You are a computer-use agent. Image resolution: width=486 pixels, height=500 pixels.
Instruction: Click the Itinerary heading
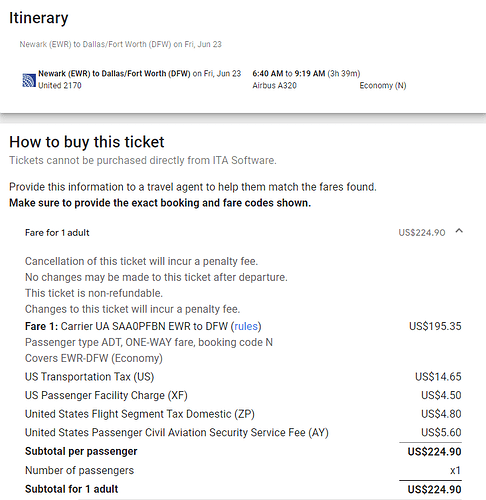(x=39, y=18)
